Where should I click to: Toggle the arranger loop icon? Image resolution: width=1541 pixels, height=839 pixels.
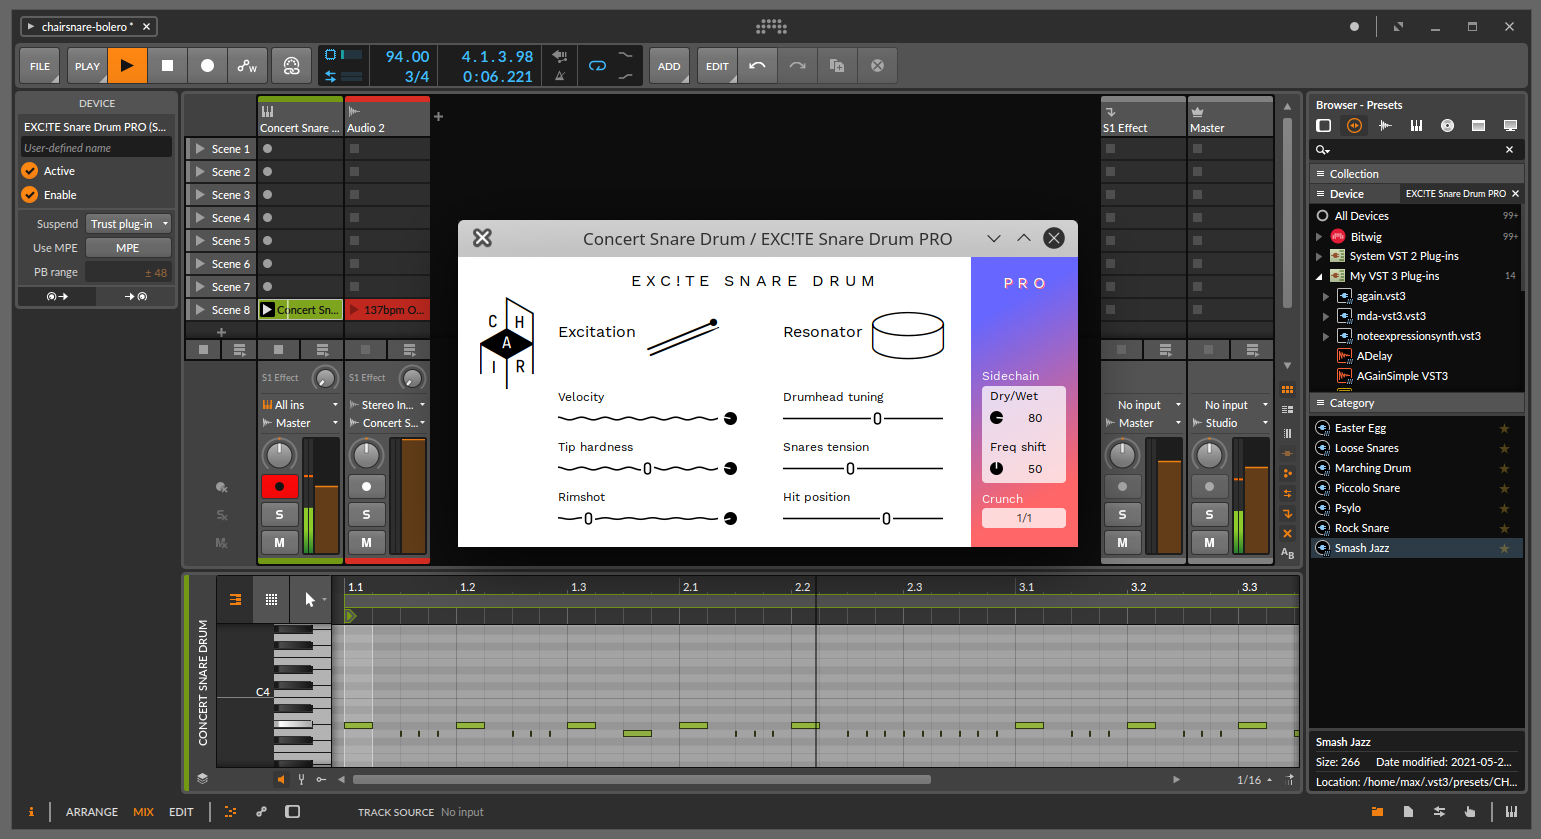[597, 66]
